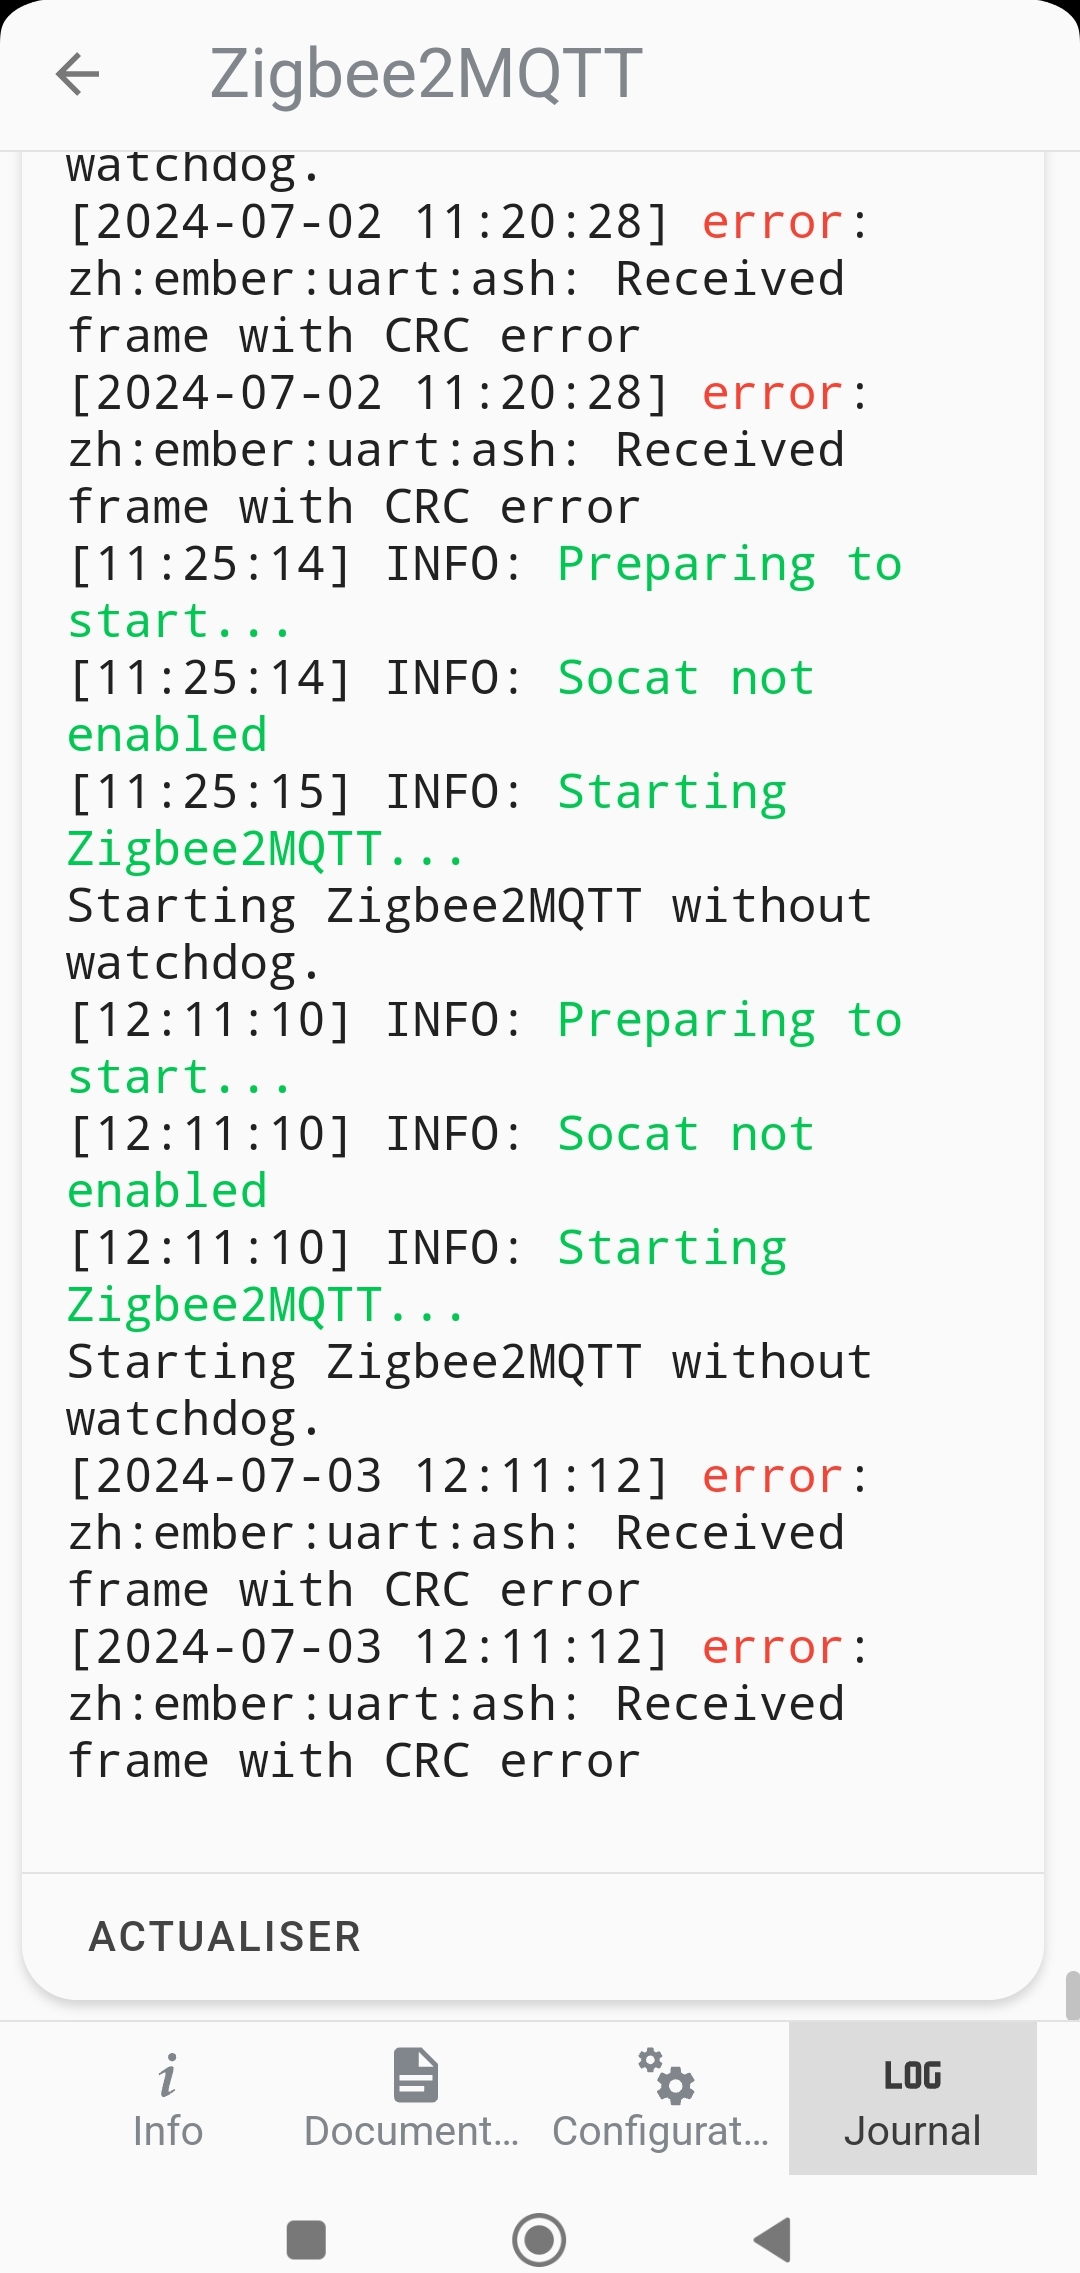
Task: Tap the Android recent apps square button
Action: (x=306, y=2240)
